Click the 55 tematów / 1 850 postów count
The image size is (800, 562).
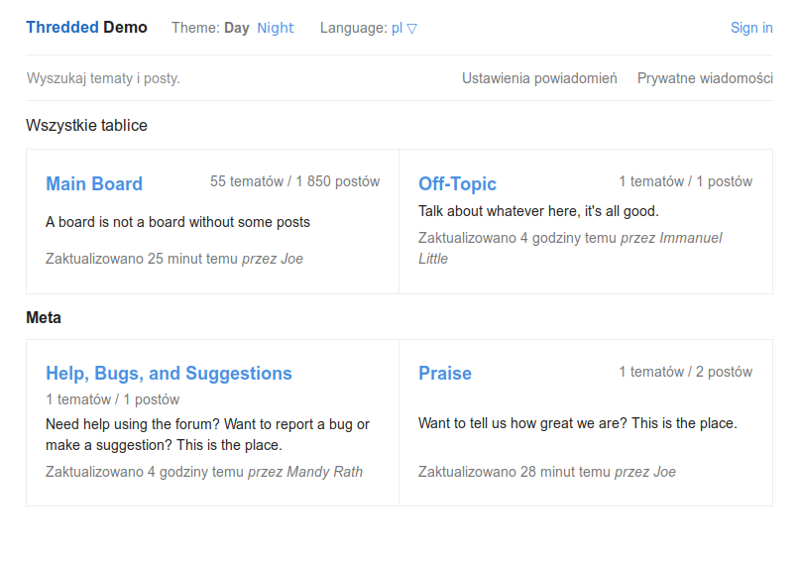(295, 182)
